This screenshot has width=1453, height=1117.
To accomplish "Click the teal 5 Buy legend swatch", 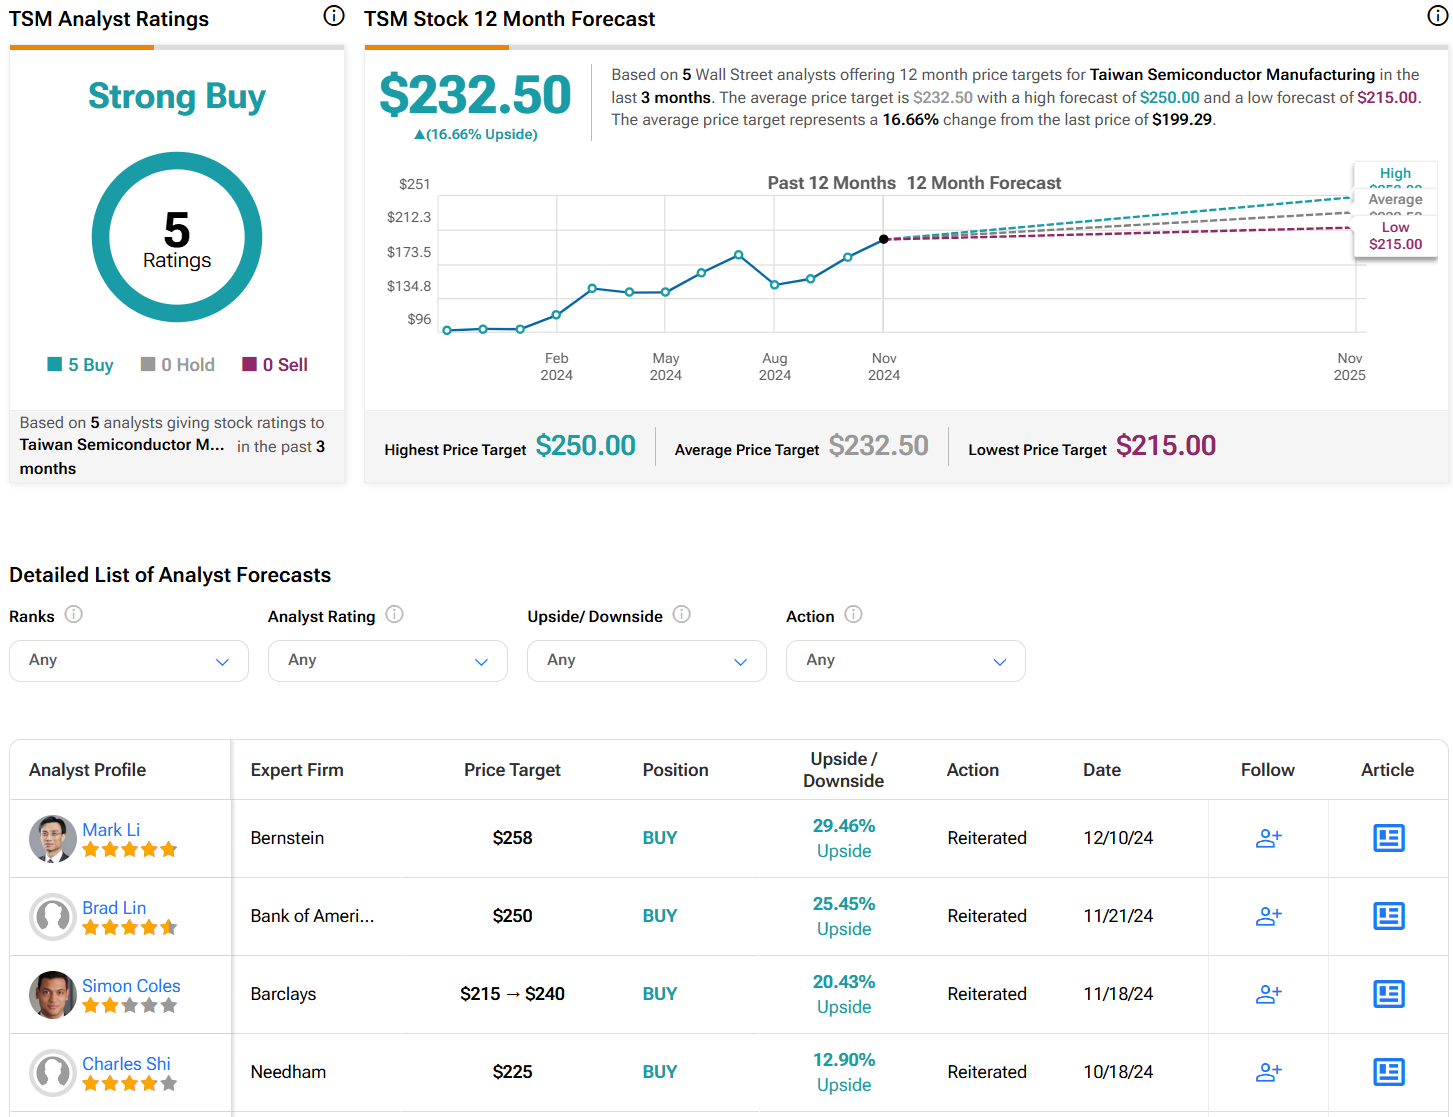I will click(55, 365).
